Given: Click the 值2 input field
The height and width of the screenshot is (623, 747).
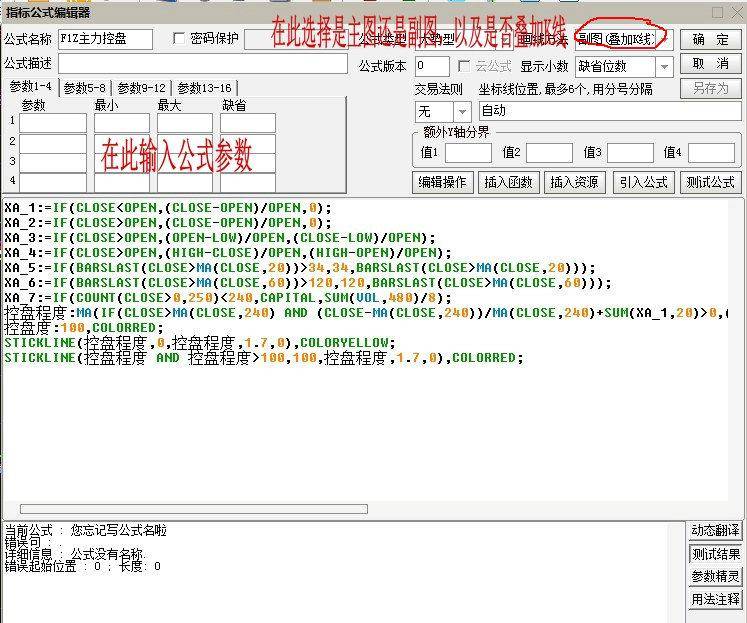Looking at the screenshot, I should (x=549, y=153).
